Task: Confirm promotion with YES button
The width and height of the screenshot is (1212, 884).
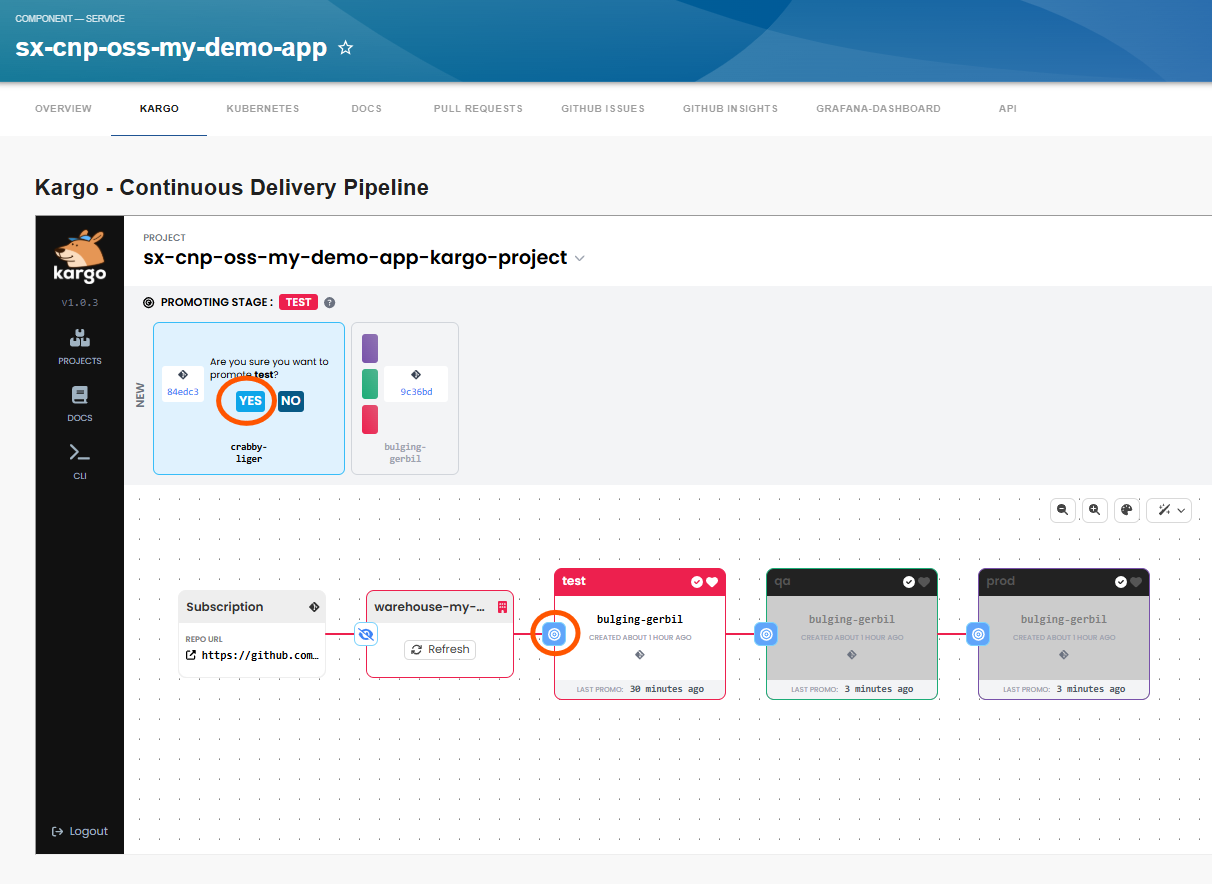Action: [x=250, y=401]
